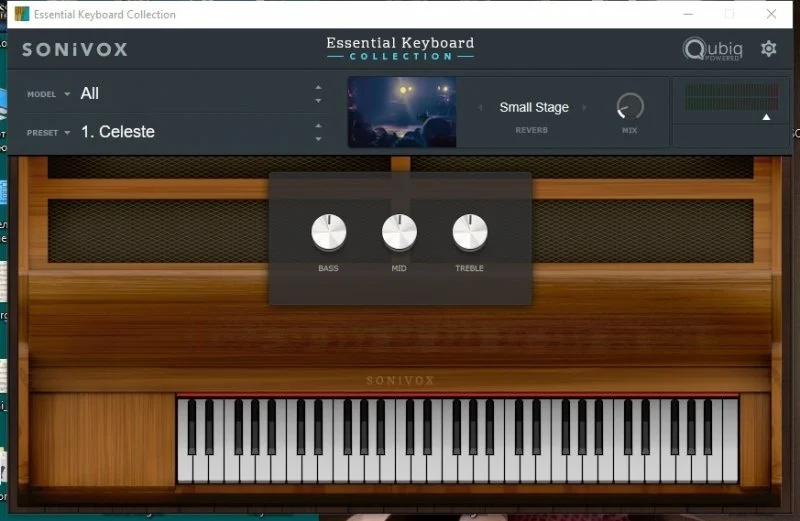Click the Qubiq powered logo
Screen dimensions: 800x521
[713, 49]
